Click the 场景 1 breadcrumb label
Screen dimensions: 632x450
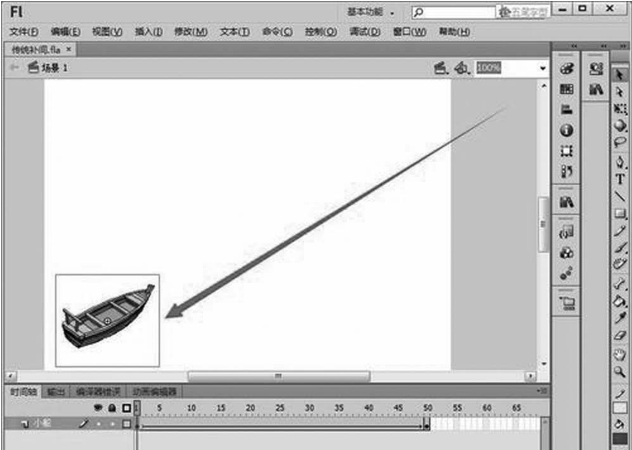coord(54,68)
